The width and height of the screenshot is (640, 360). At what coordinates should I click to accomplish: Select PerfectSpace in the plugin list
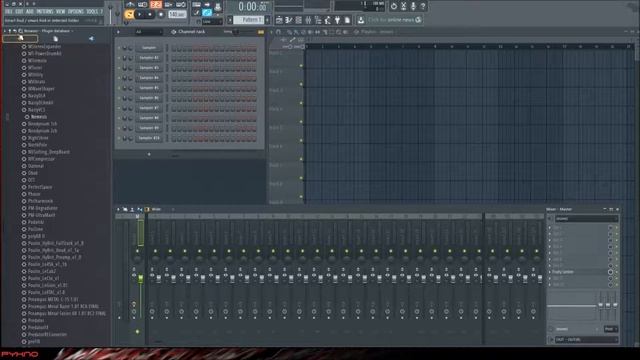tap(40, 187)
